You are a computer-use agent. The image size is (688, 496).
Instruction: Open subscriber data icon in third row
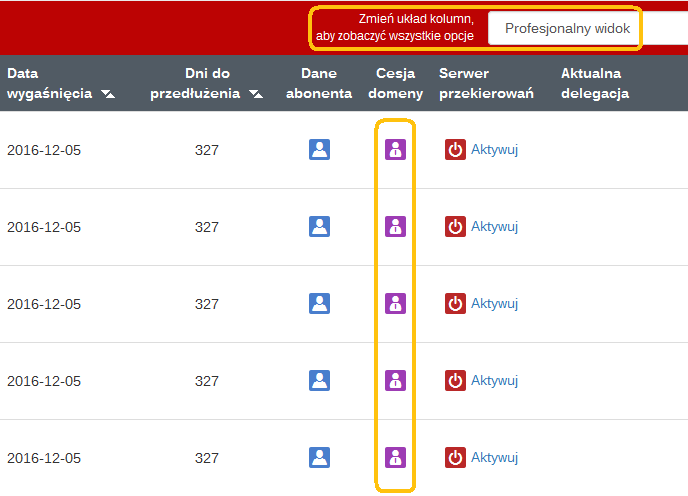coord(319,303)
